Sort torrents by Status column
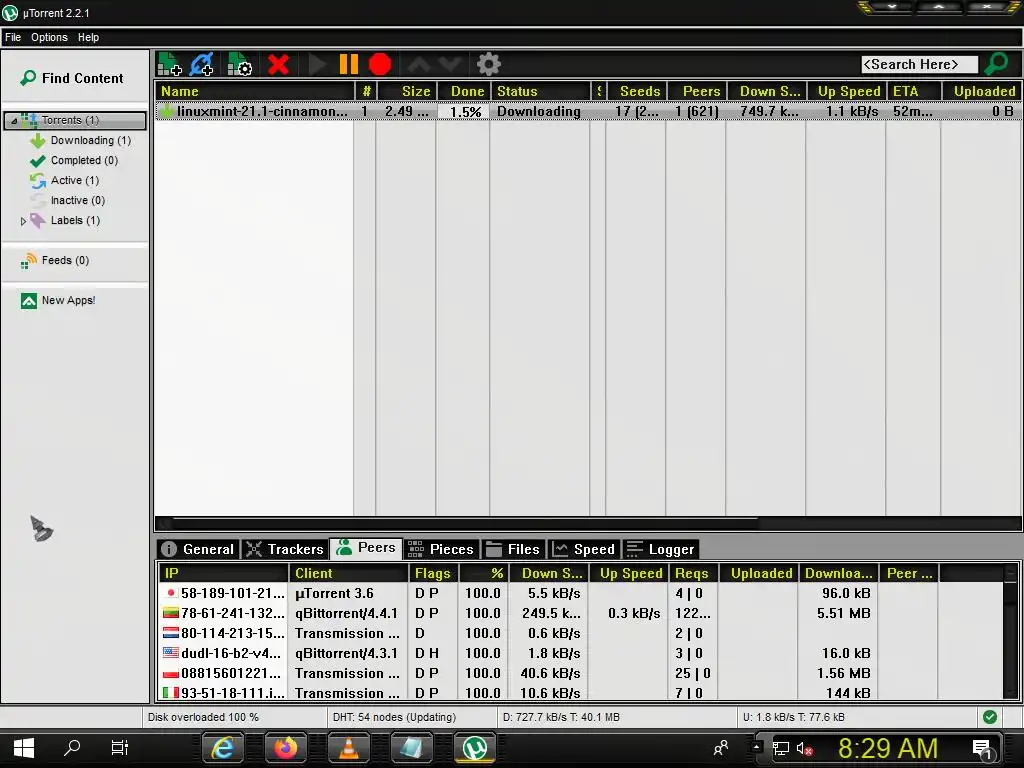1024x768 pixels. (540, 91)
